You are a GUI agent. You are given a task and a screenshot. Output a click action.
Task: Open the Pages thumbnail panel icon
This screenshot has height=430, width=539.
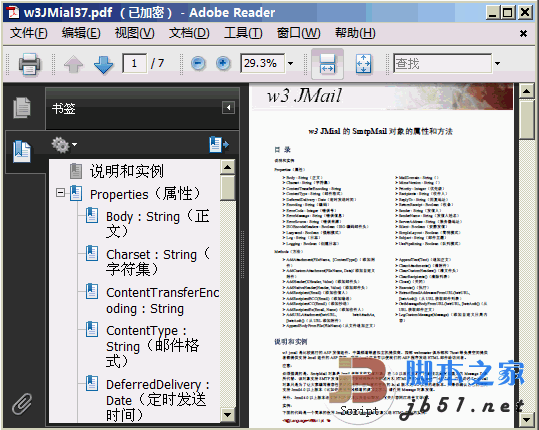22,108
